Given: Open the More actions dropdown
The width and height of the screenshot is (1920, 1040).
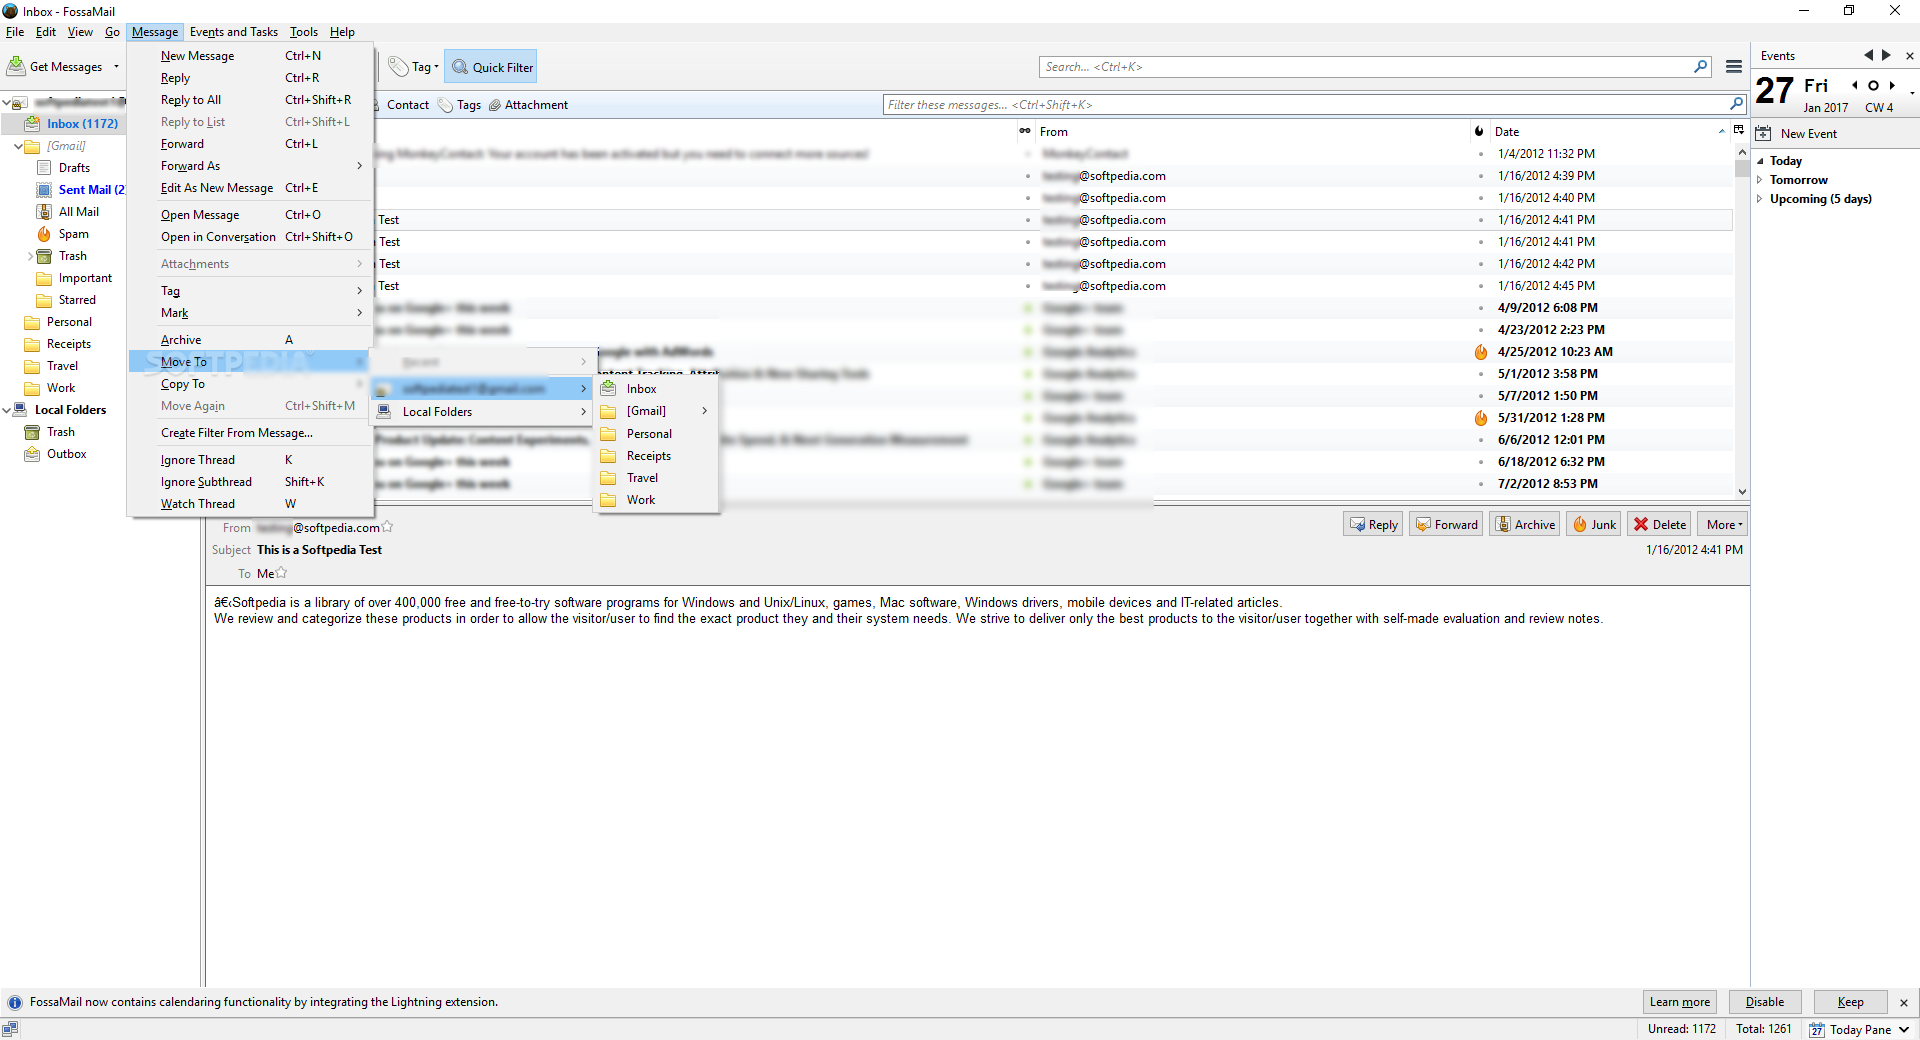Looking at the screenshot, I should pos(1723,525).
